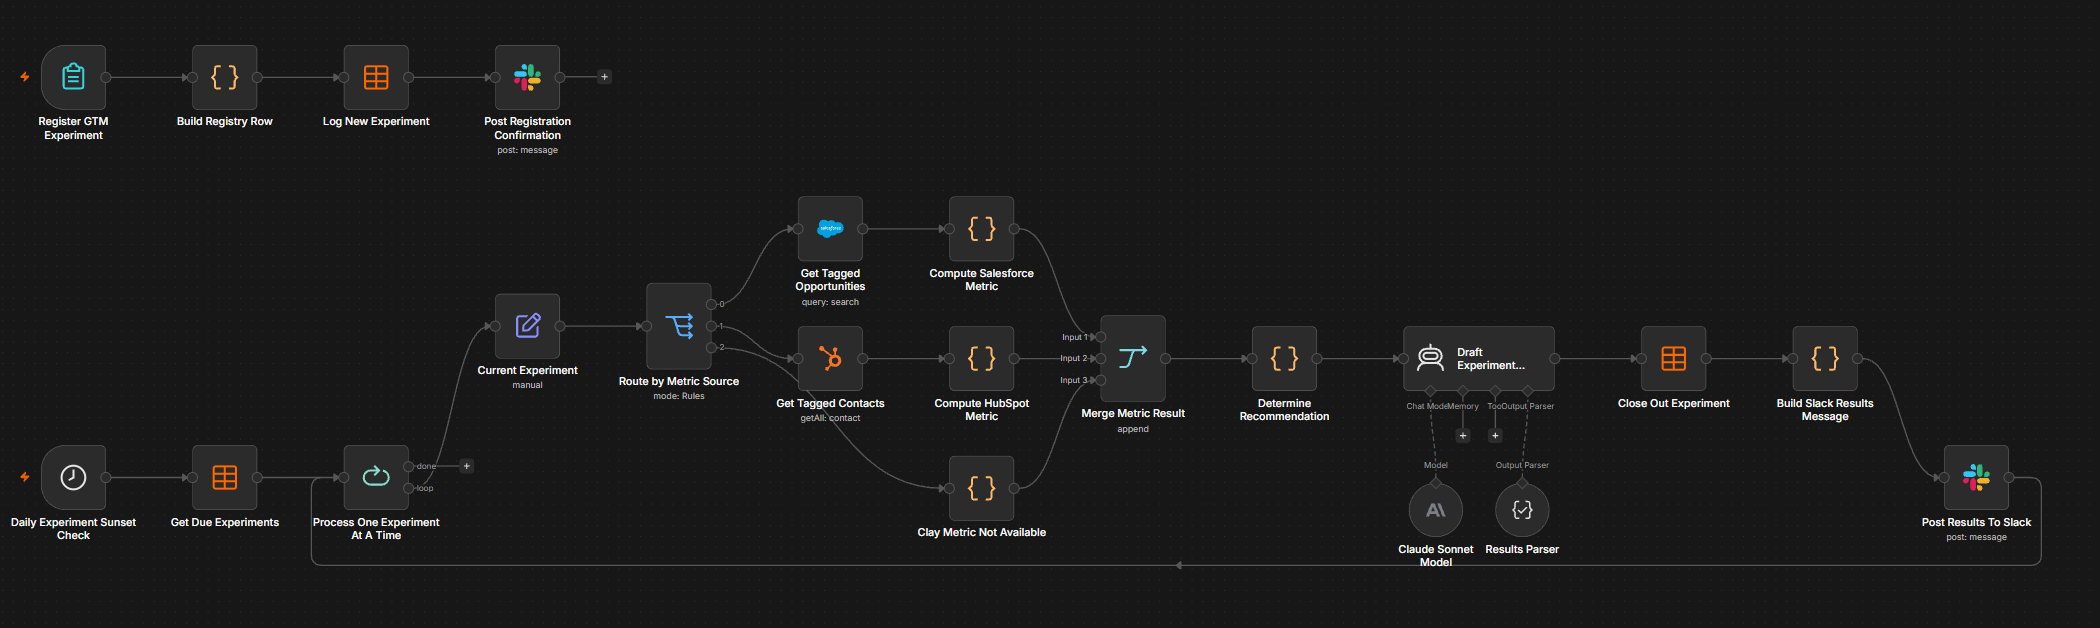Click Input 3 connector on Merge Metric Result
2100x628 pixels.
click(1100, 380)
